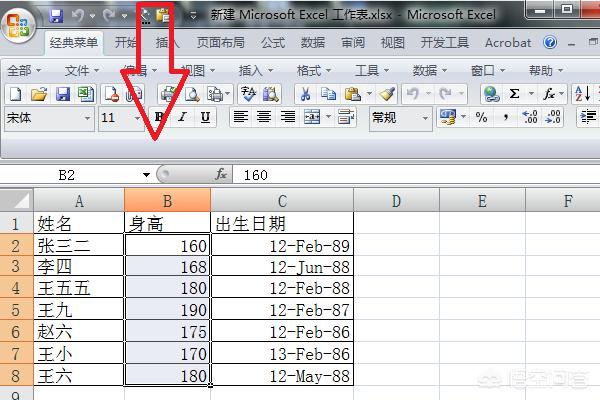This screenshot has width=600, height=400.
Task: Open the 宋体 font name dropdown
Action: (x=88, y=118)
